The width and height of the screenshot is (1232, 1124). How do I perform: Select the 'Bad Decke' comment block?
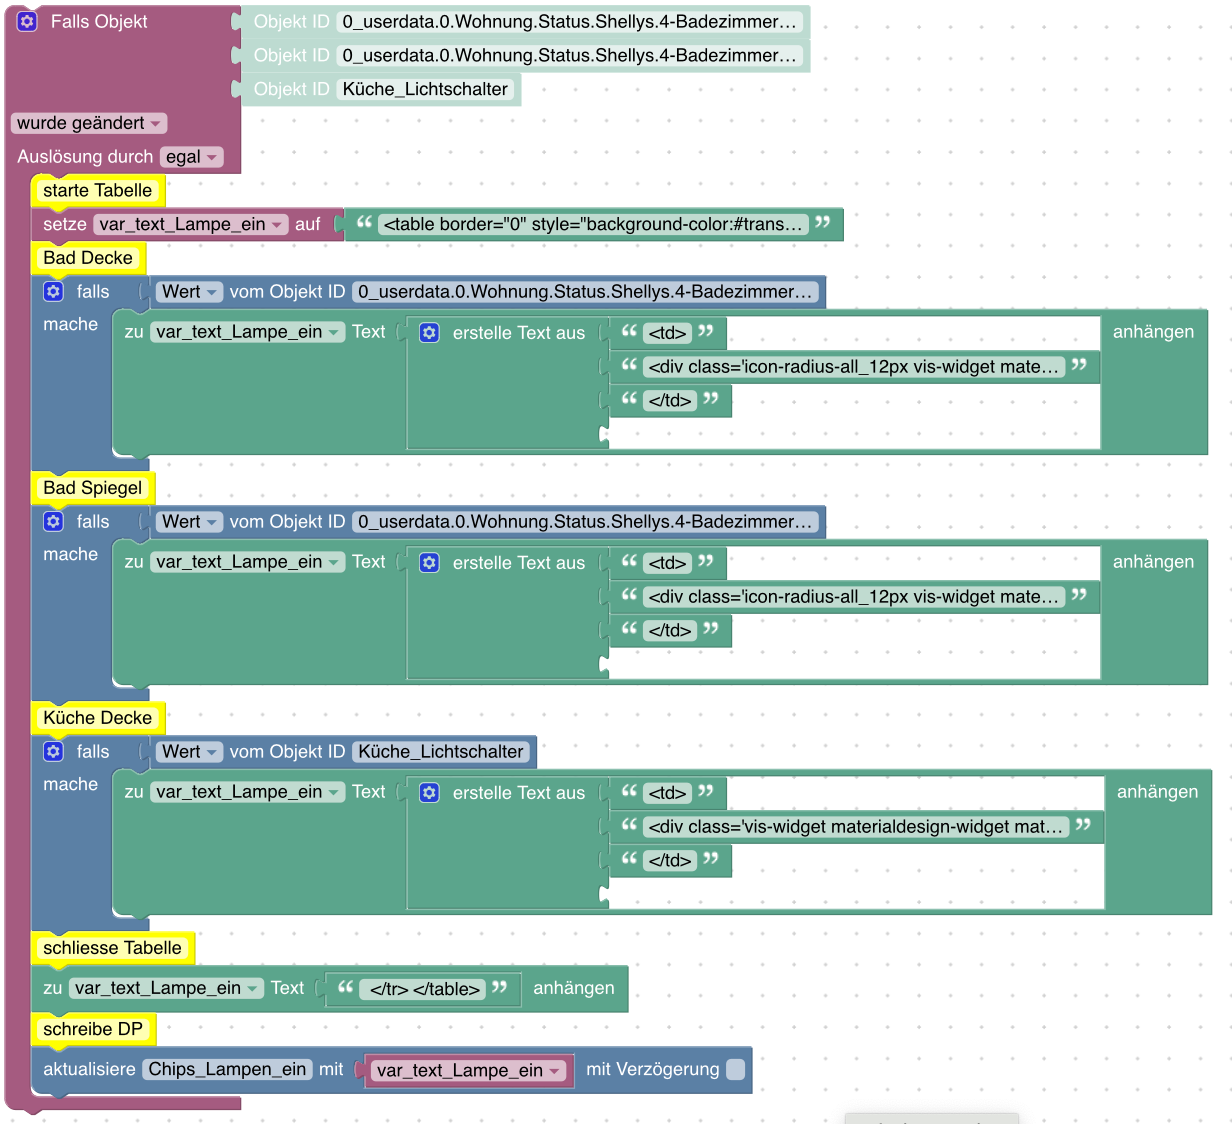point(87,257)
